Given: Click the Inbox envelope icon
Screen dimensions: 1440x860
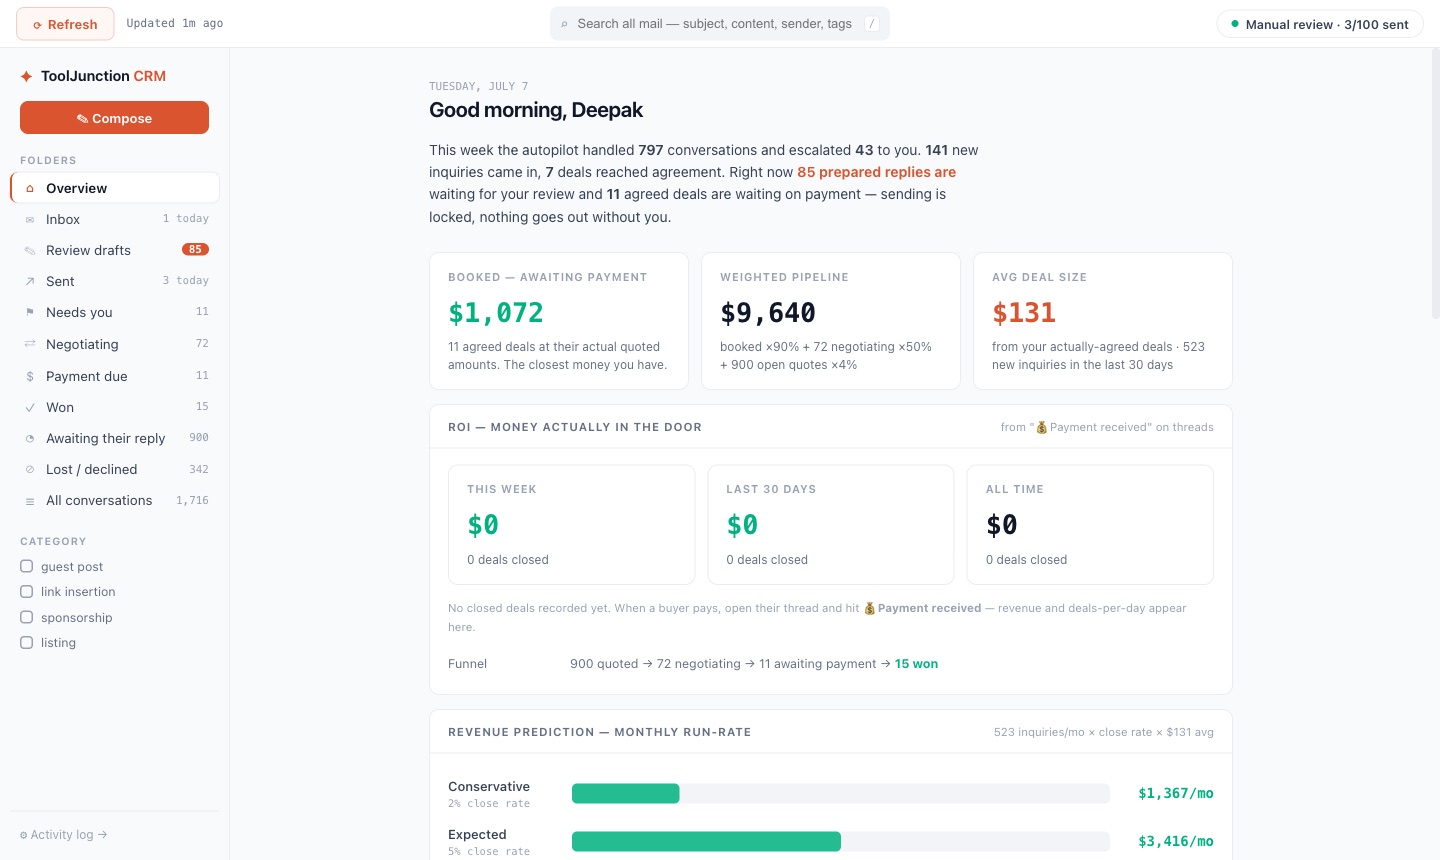Looking at the screenshot, I should tap(30, 219).
